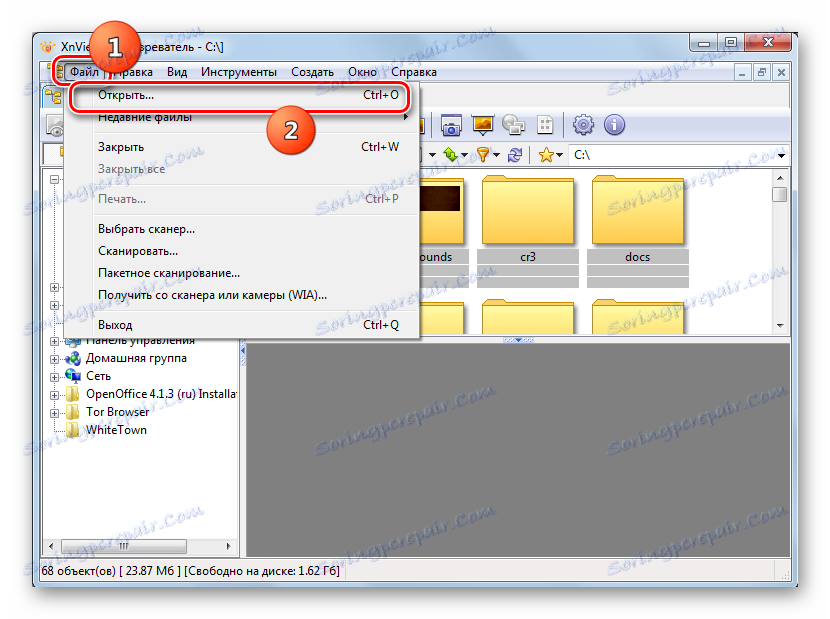830x619 pixels.
Task: Click the tree horizontal scrollbar left arrow
Action: click(x=51, y=546)
